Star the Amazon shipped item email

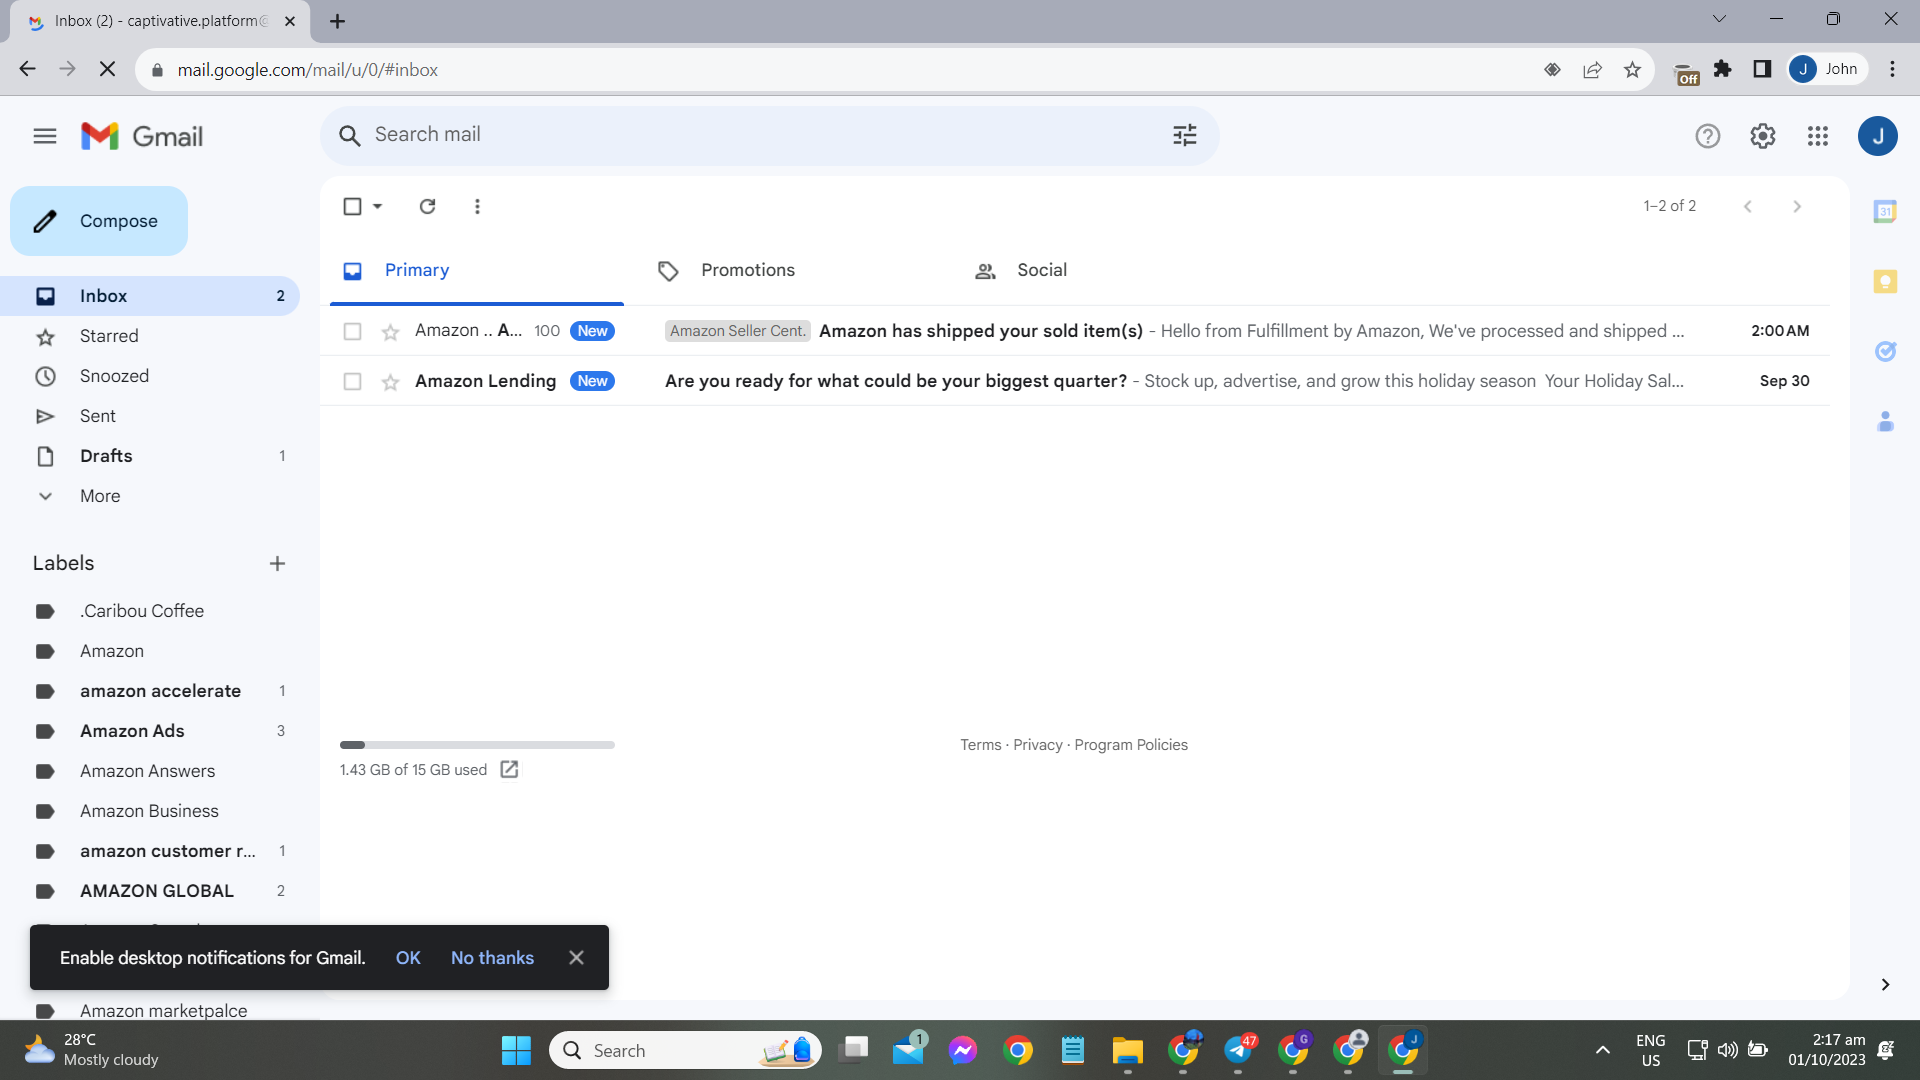click(x=390, y=332)
